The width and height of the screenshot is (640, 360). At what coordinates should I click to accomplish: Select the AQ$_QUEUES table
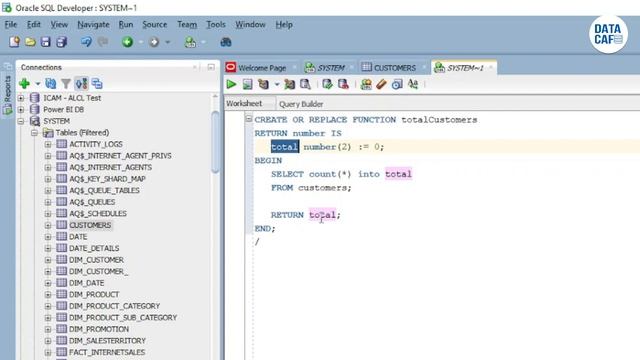pyautogui.click(x=92, y=202)
